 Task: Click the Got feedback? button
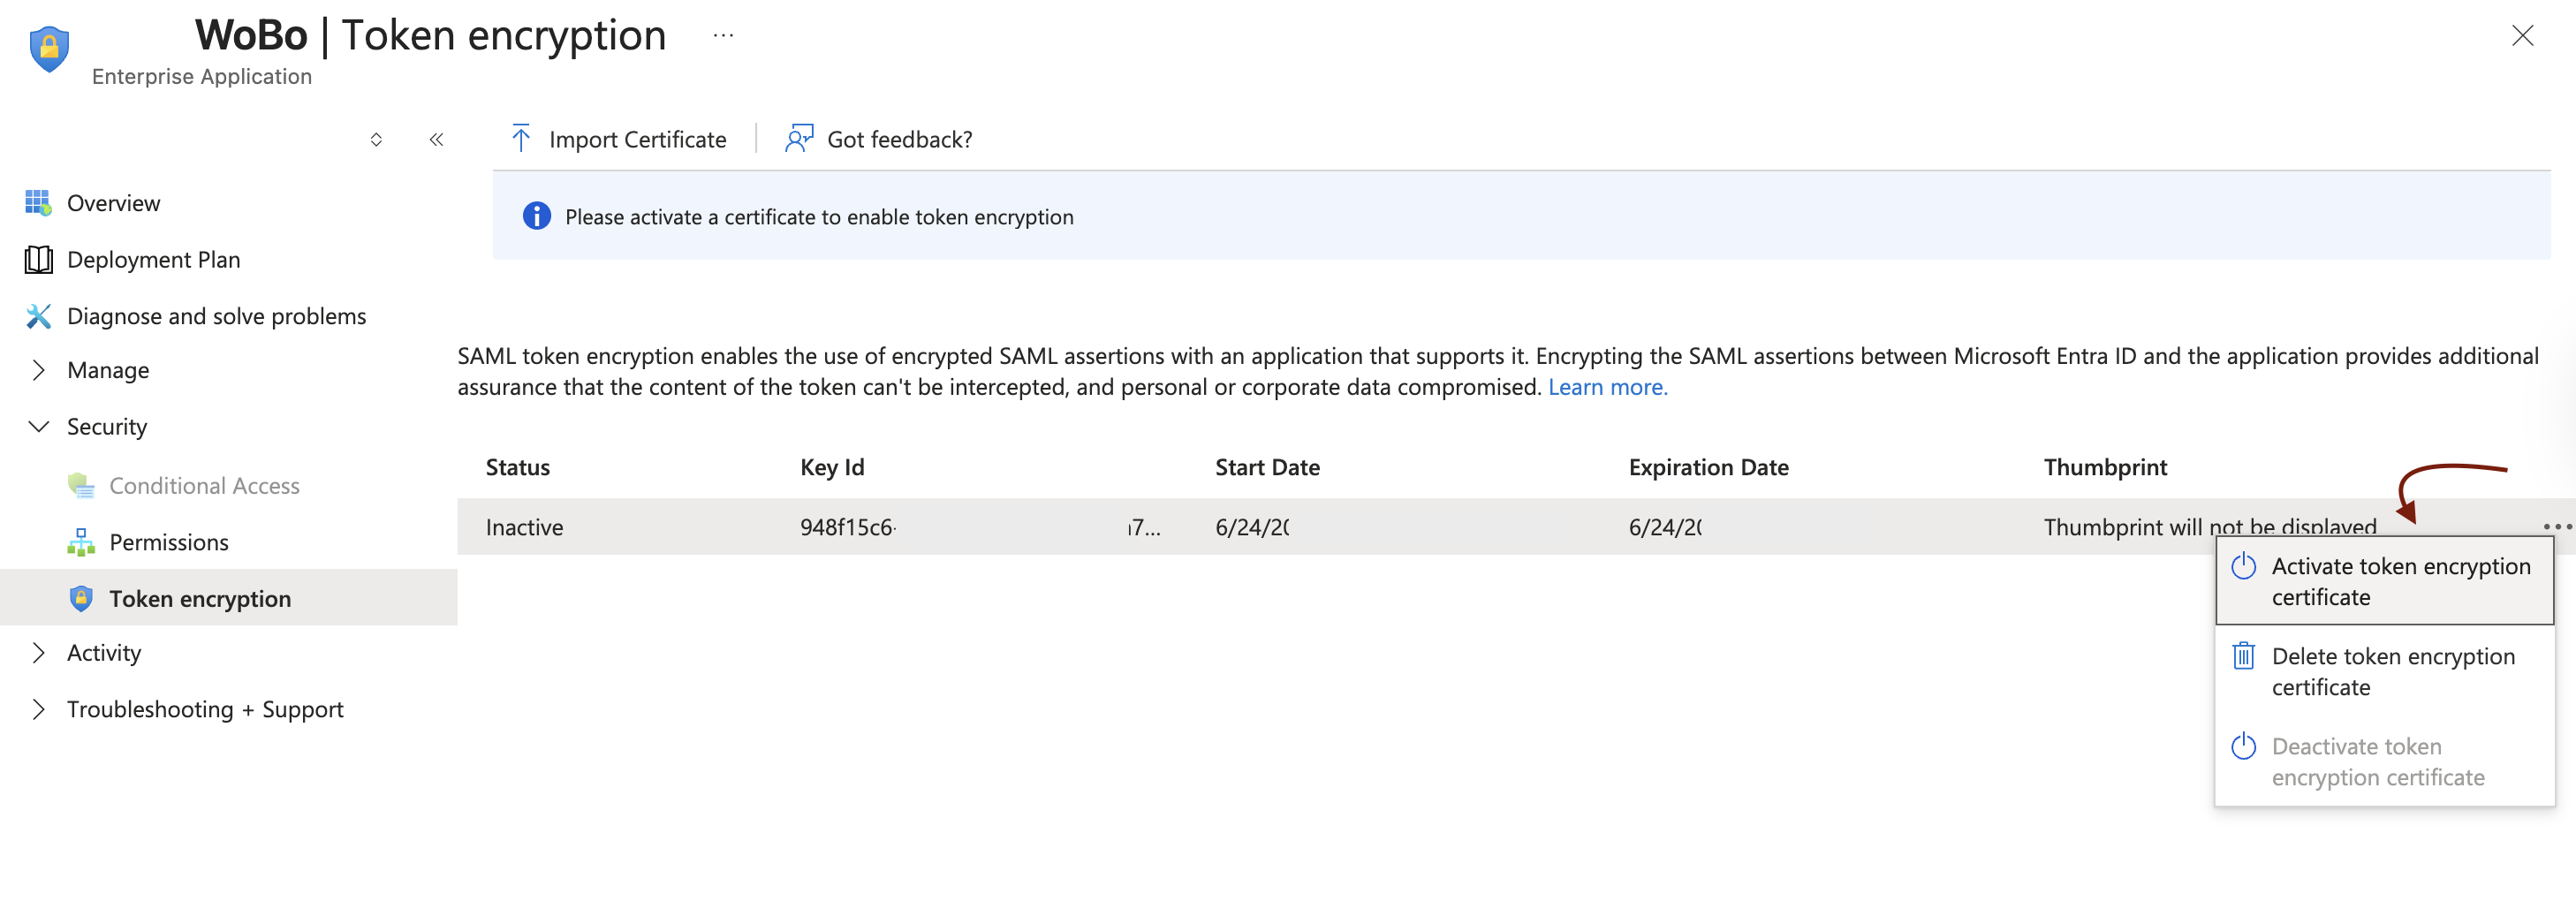tap(879, 139)
